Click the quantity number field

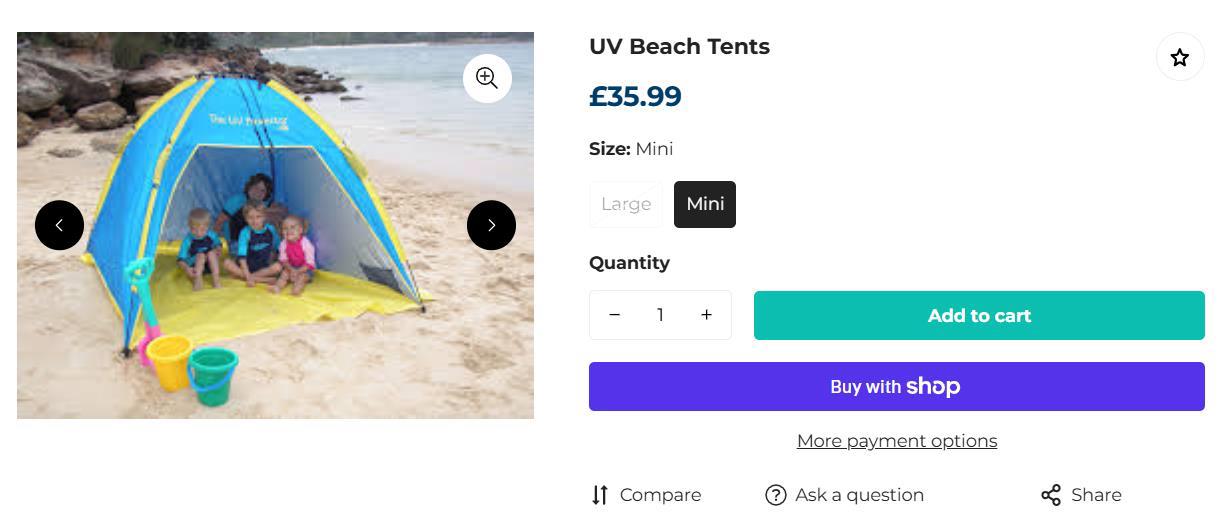660,315
